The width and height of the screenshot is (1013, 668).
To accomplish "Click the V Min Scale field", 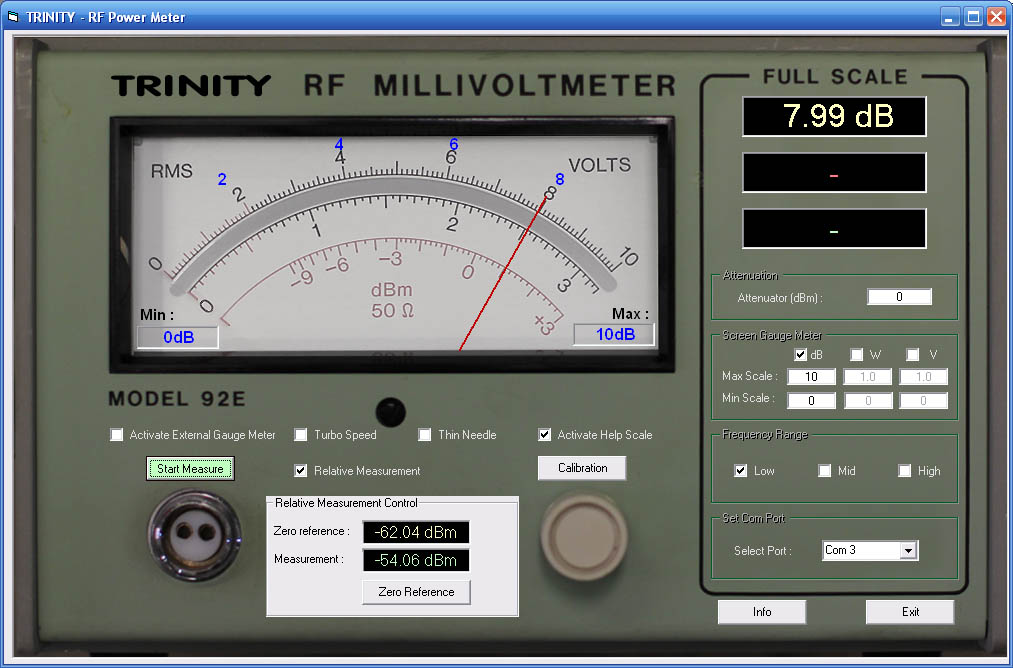I will [x=924, y=401].
